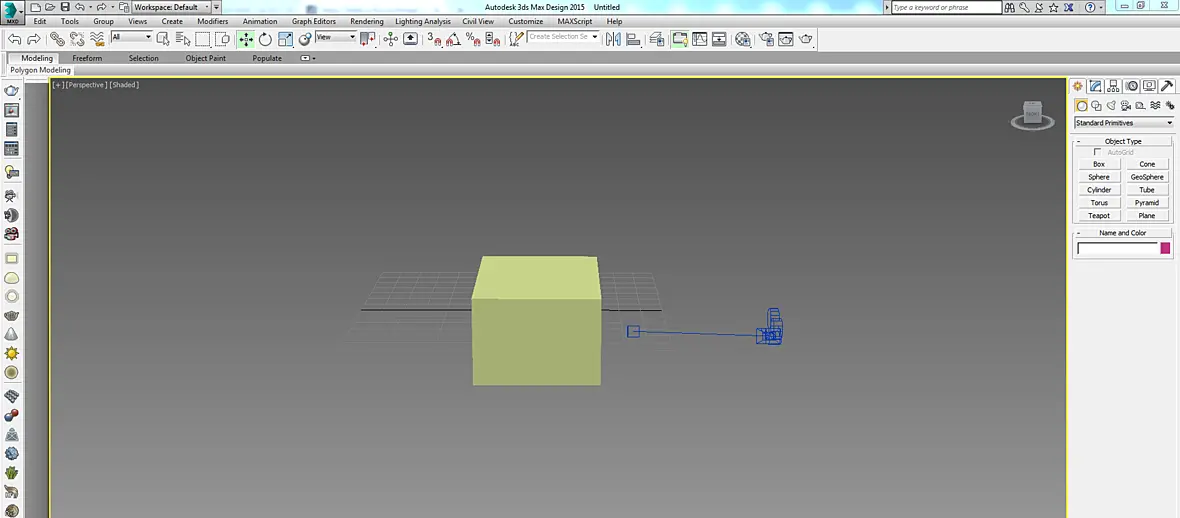
Task: Create a Teapot primitive button
Action: tap(1099, 215)
